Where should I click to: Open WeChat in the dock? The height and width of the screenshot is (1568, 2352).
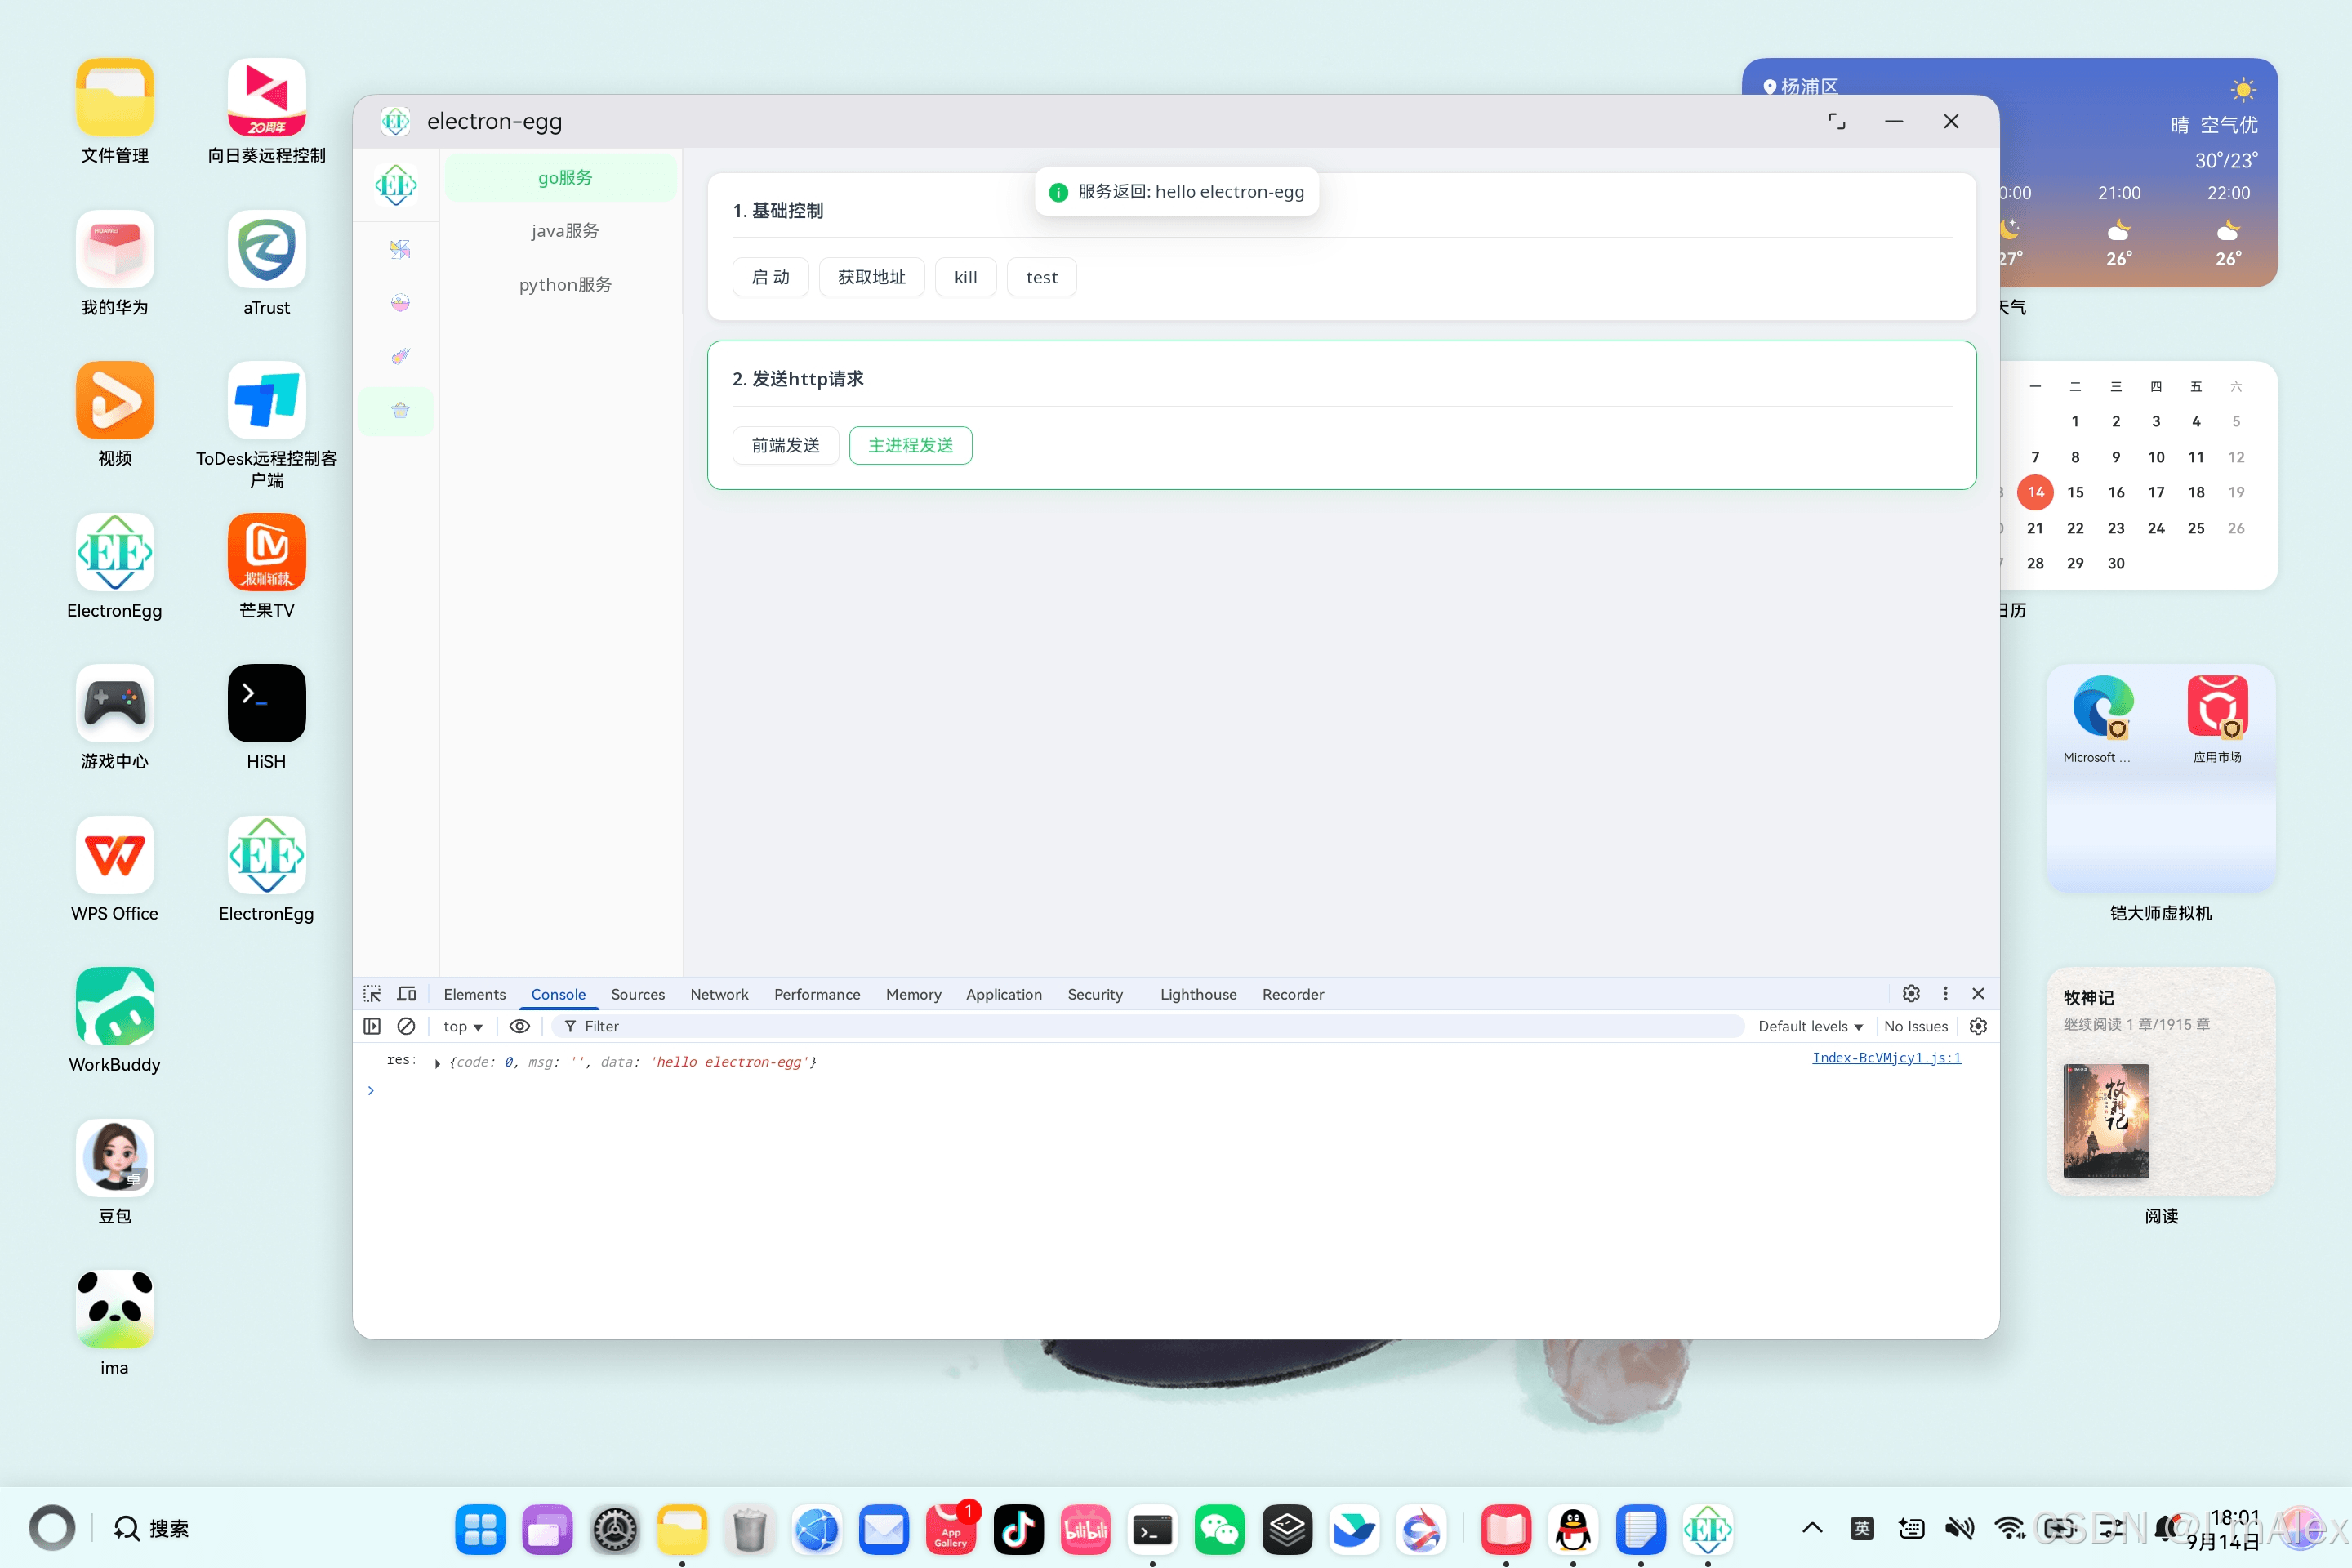pyautogui.click(x=1219, y=1529)
